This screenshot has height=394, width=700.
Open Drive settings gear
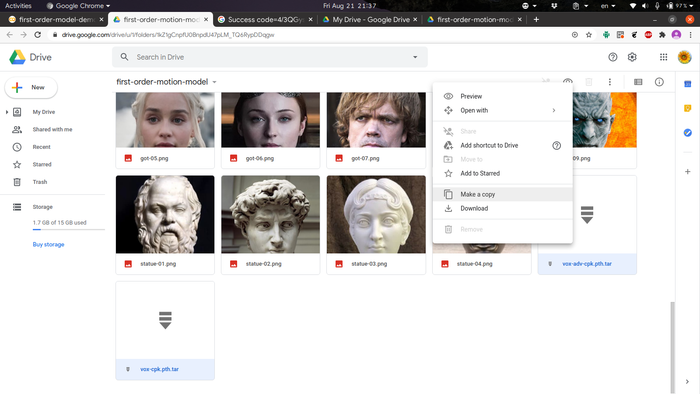pos(632,57)
